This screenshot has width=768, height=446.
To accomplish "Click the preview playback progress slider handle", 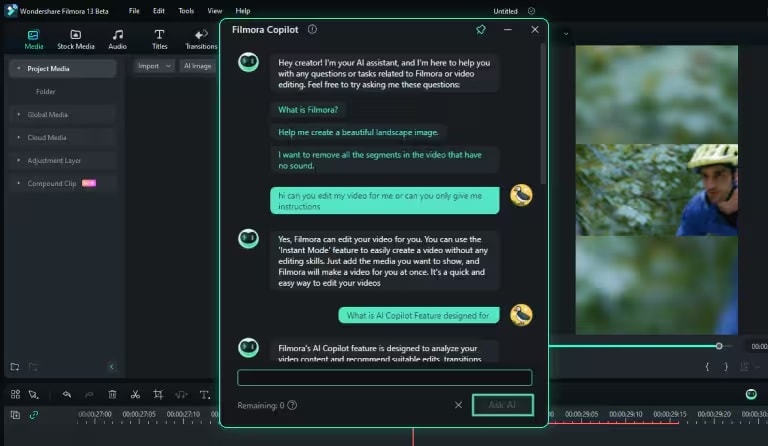I will click(719, 346).
